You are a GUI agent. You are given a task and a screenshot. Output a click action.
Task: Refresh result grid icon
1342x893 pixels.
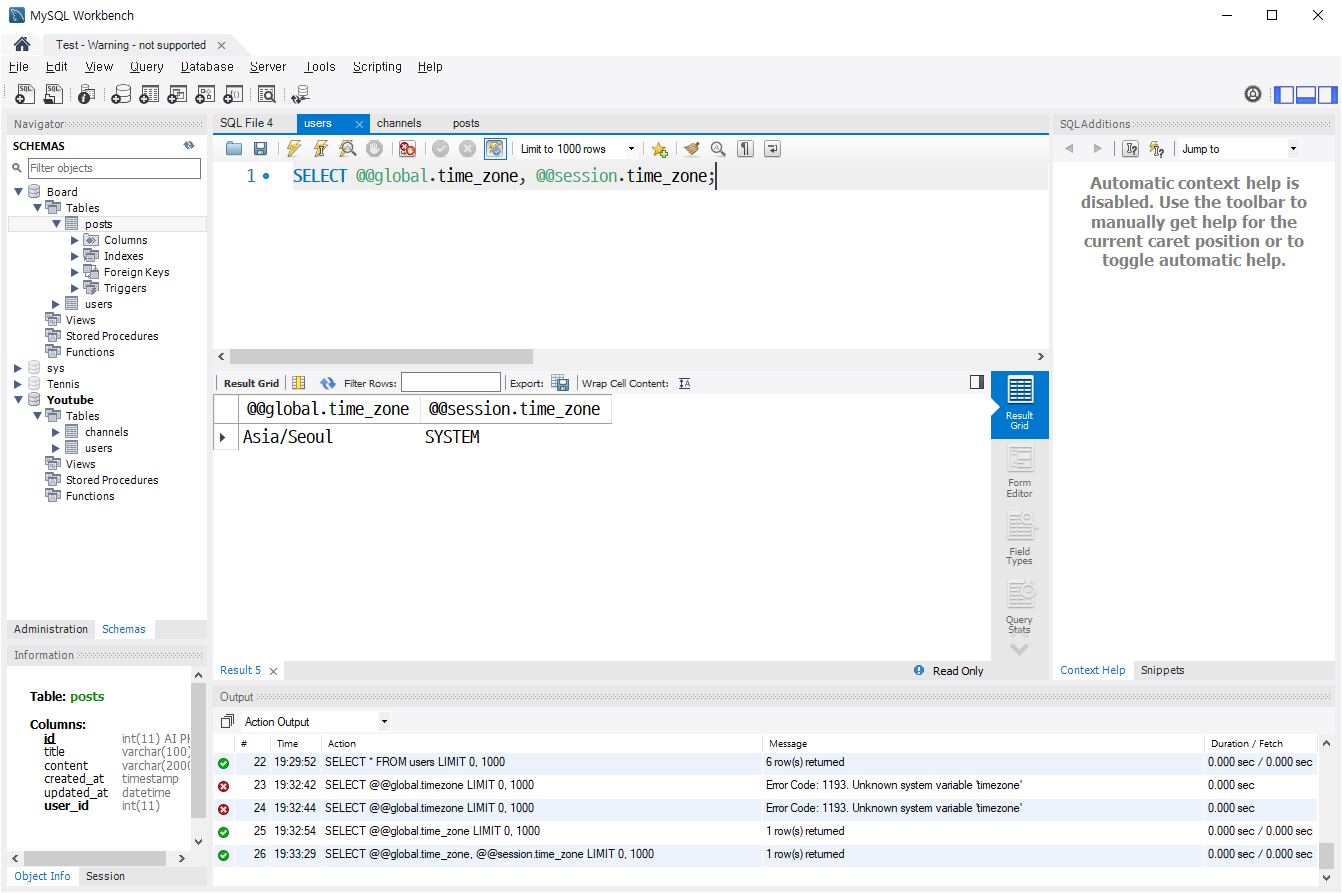pos(327,383)
